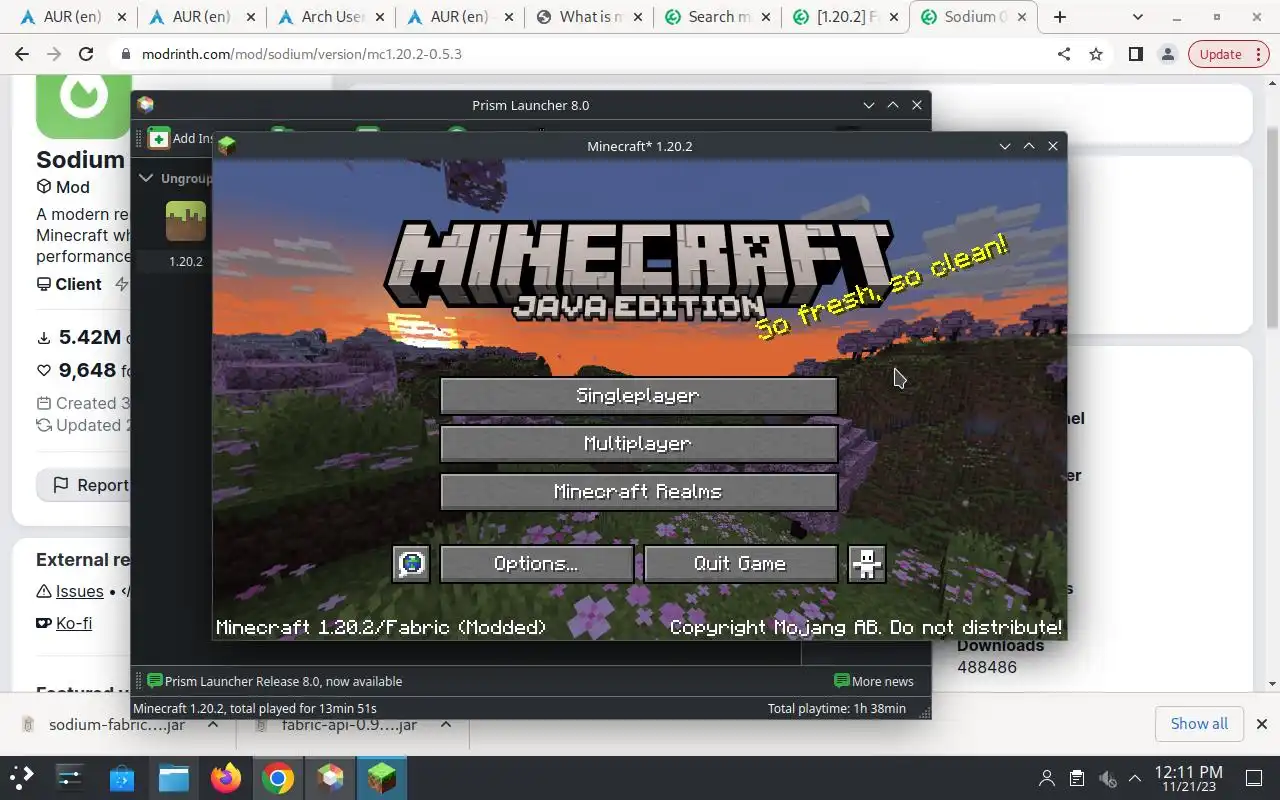Switch to '[1.20.2] F' Modrinth tab
1280x800 pixels.
pos(847,17)
